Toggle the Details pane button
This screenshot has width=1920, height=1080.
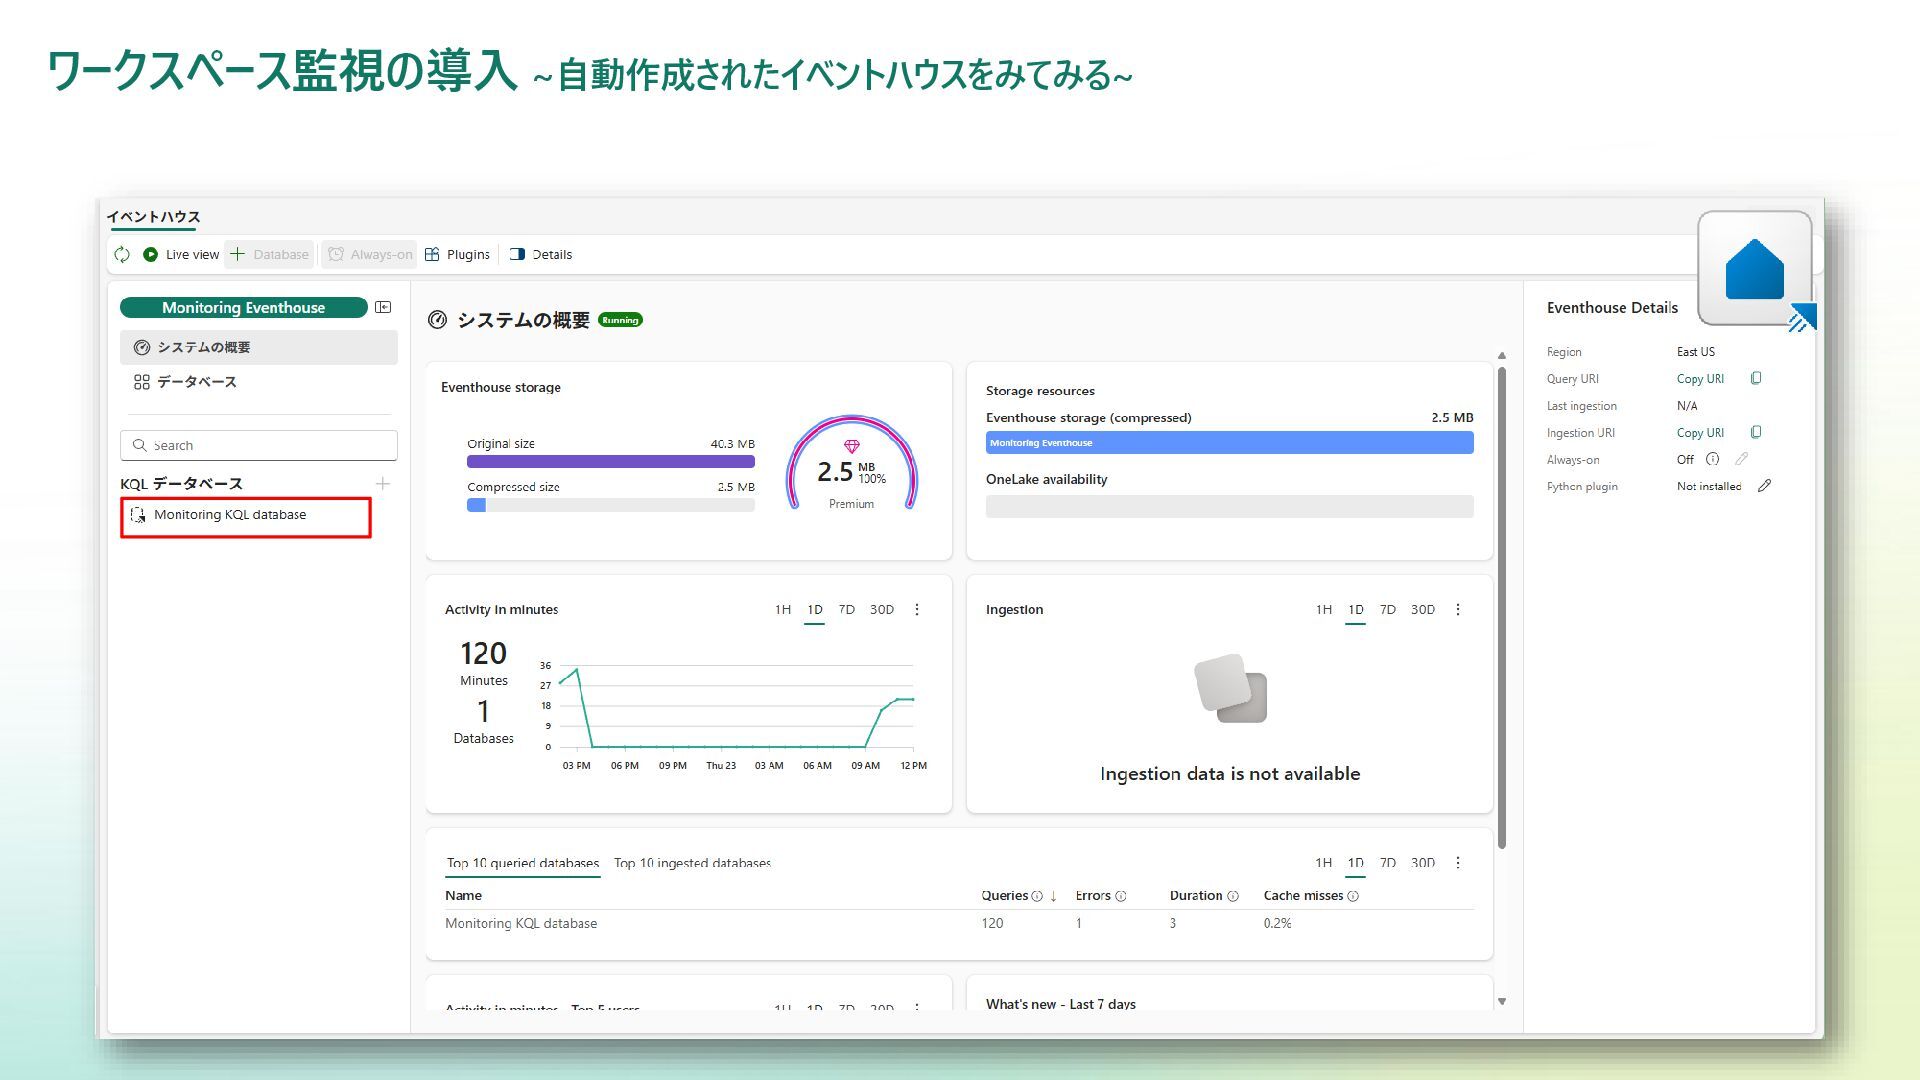pyautogui.click(x=541, y=255)
